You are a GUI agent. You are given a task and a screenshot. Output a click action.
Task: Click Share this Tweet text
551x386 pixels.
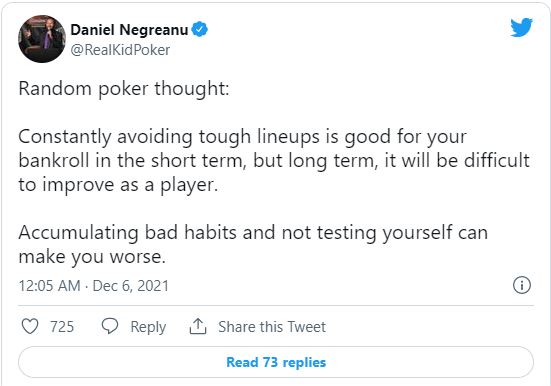coord(272,327)
